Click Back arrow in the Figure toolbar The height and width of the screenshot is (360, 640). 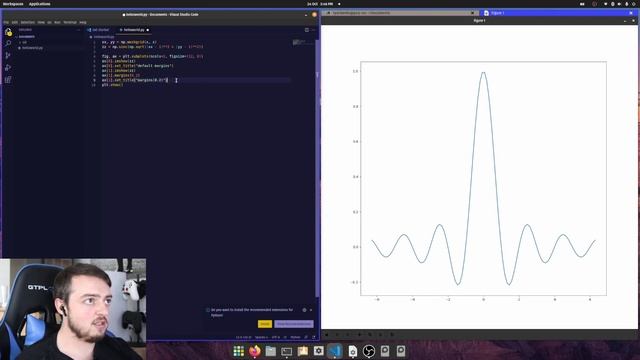point(337,334)
